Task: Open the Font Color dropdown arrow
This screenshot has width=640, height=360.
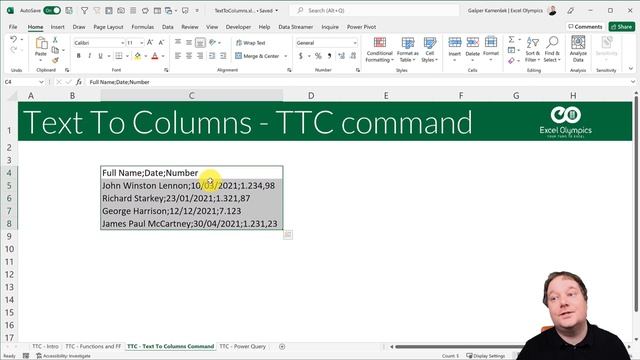Action: (163, 56)
